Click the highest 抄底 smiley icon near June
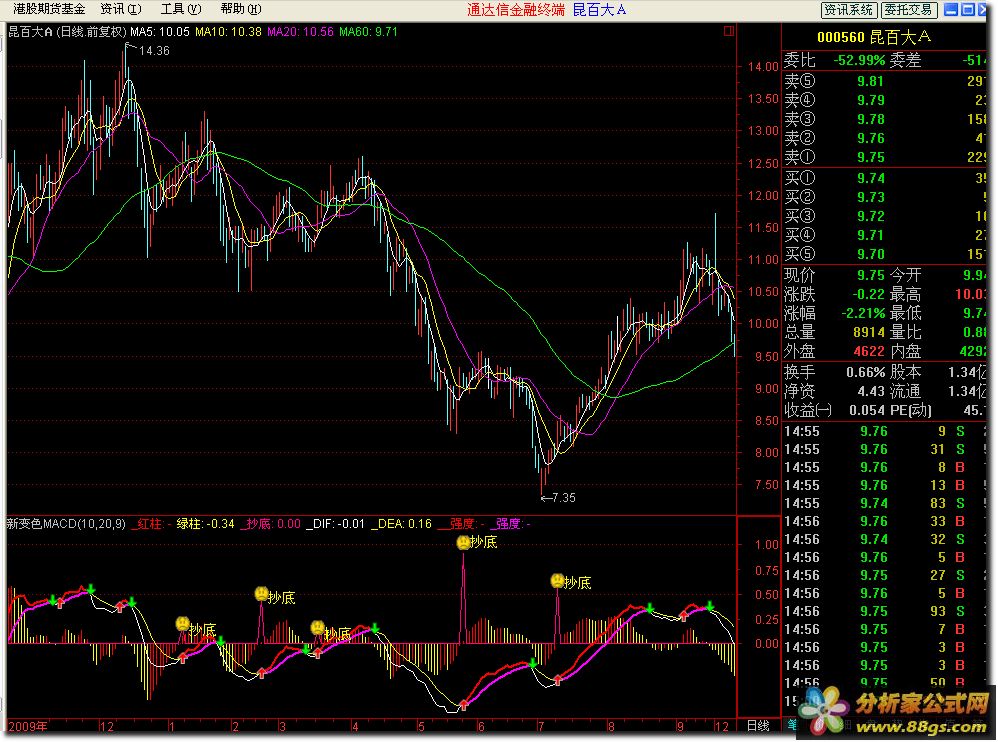998x742 pixels. (x=463, y=542)
